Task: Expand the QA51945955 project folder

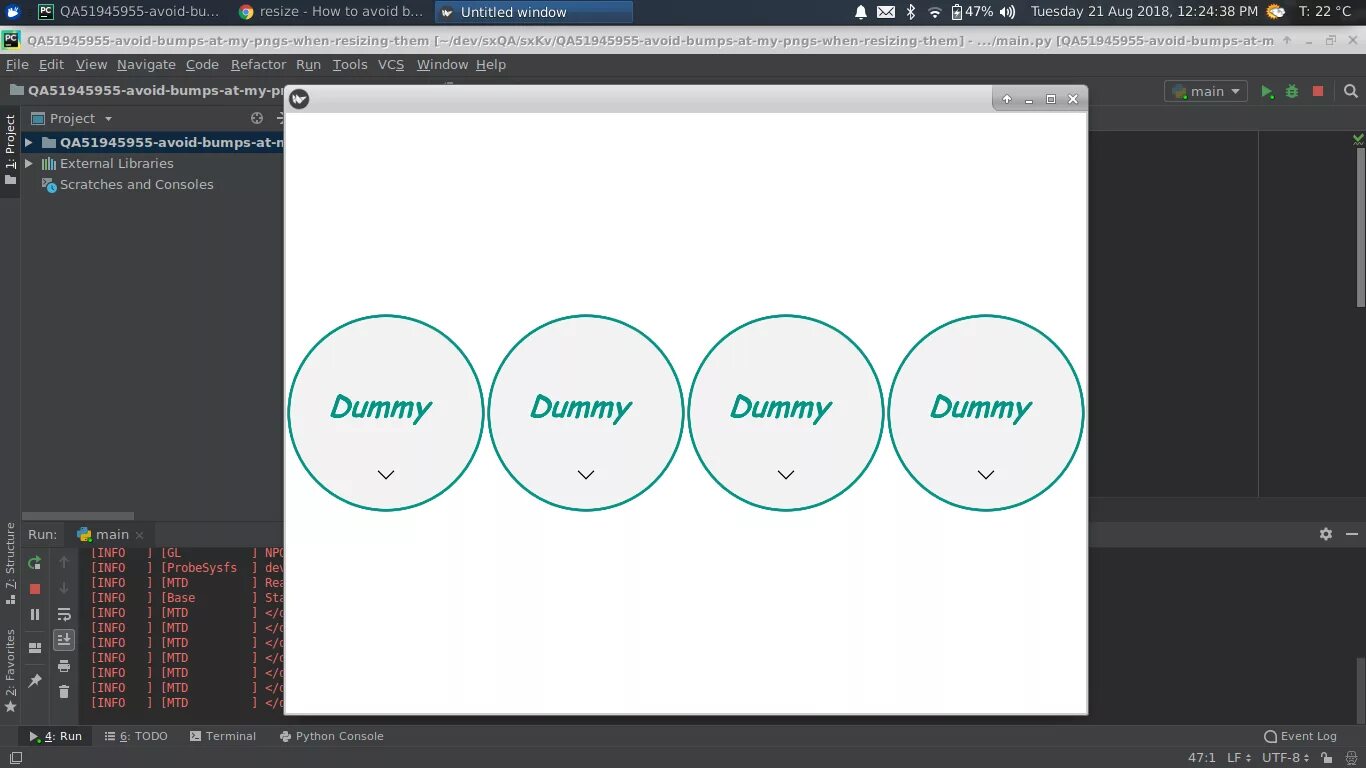Action: [29, 142]
